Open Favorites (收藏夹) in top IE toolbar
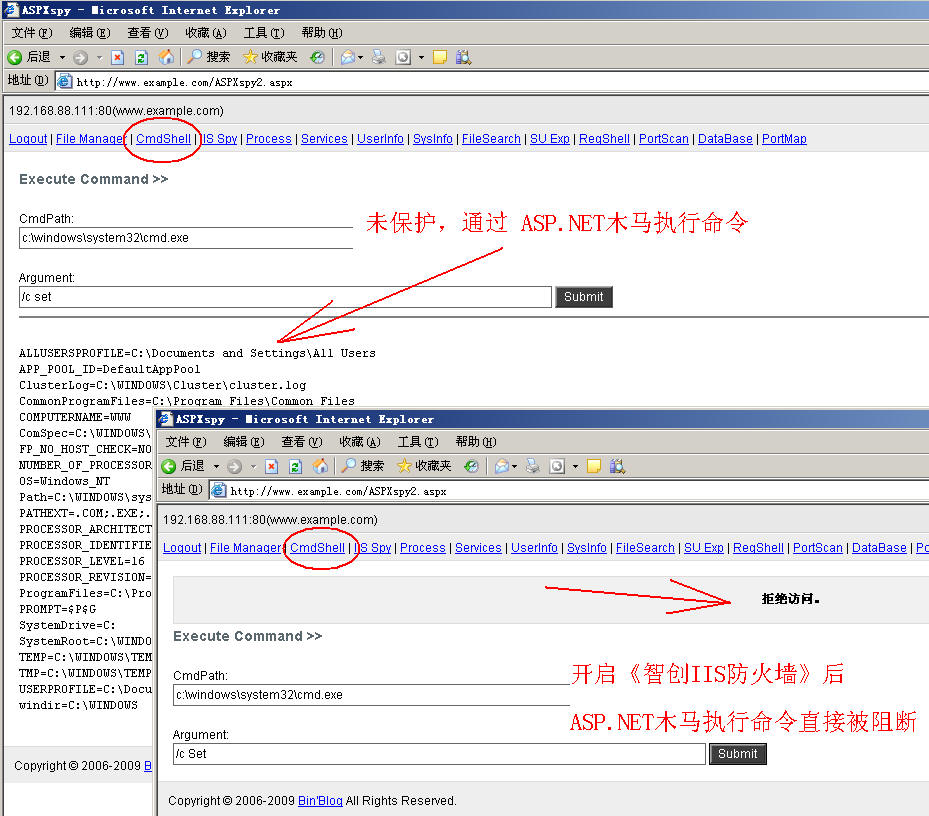The height and width of the screenshot is (816, 929). [x=270, y=57]
